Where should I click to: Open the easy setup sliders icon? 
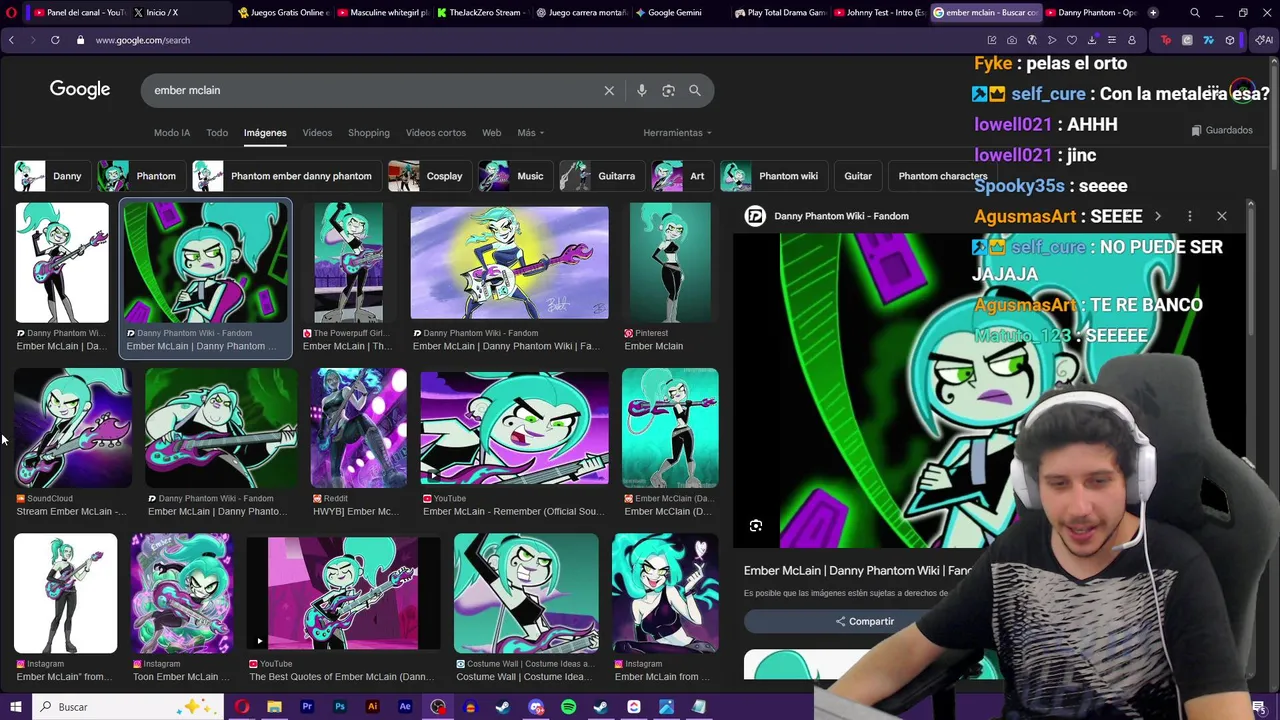(x=1111, y=40)
